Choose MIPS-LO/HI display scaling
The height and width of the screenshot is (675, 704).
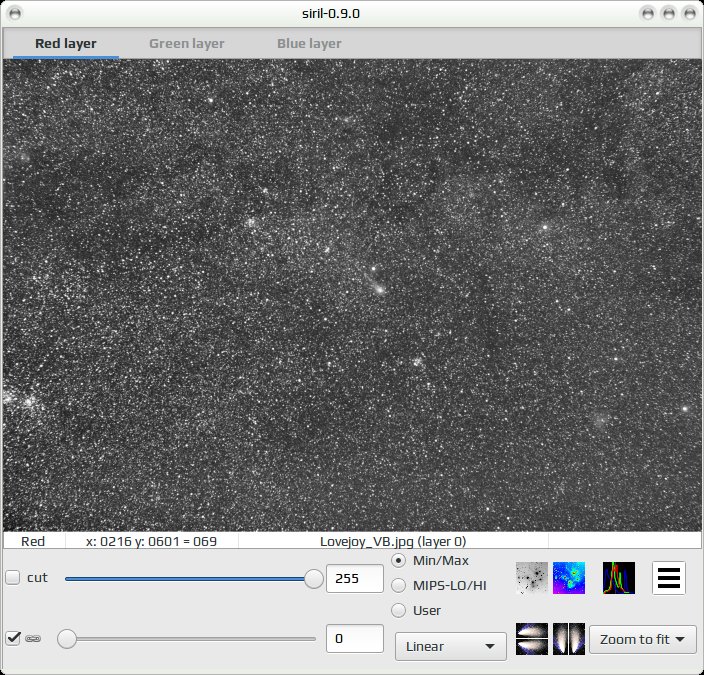pos(398,585)
